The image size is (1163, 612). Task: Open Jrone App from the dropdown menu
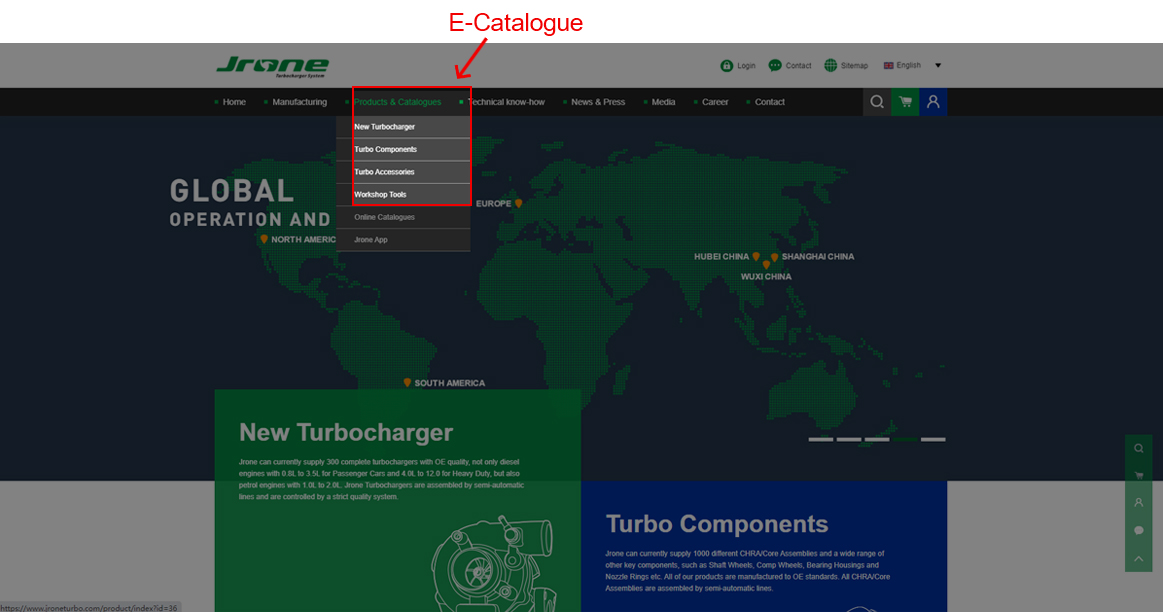403,240
